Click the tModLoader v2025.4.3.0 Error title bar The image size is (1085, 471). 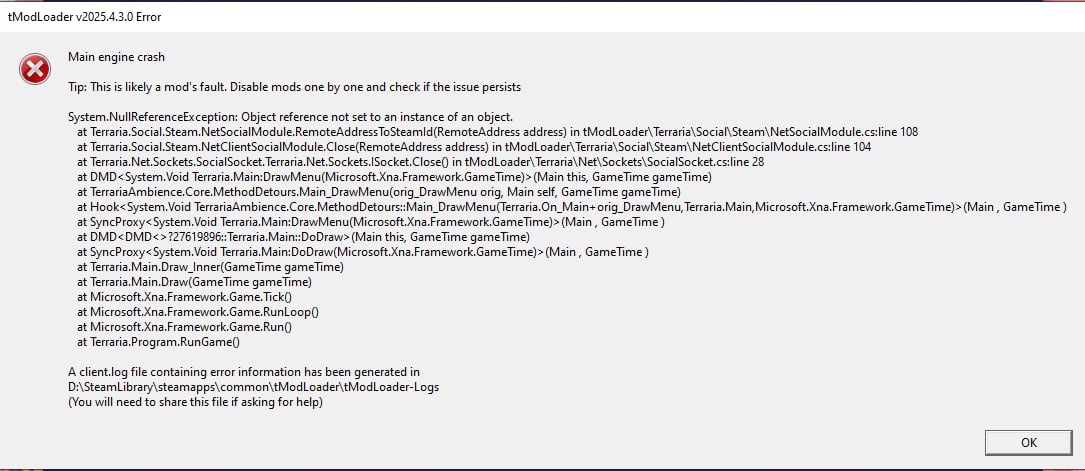85,17
